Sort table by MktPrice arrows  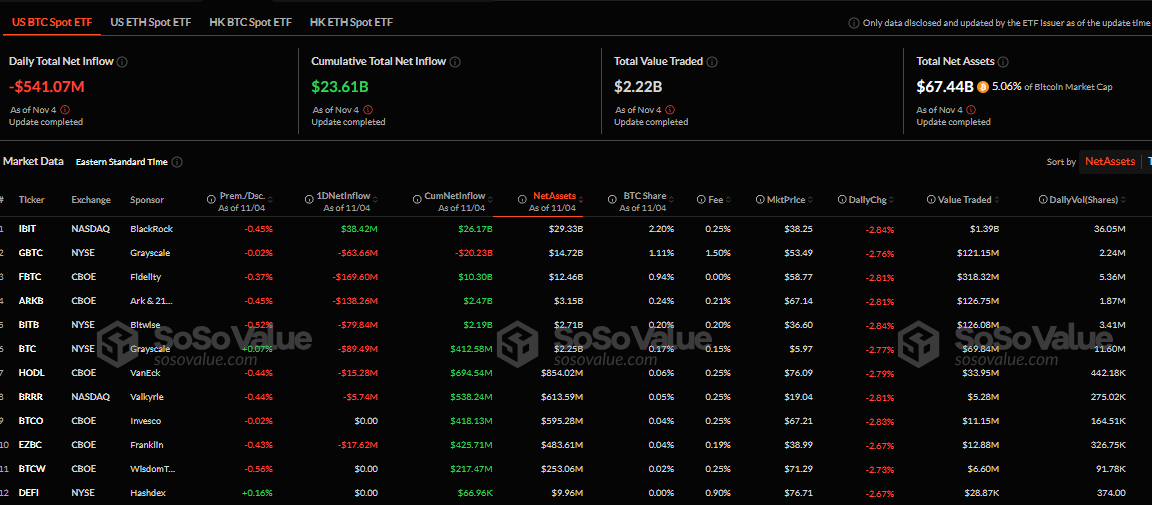pyautogui.click(x=810, y=200)
